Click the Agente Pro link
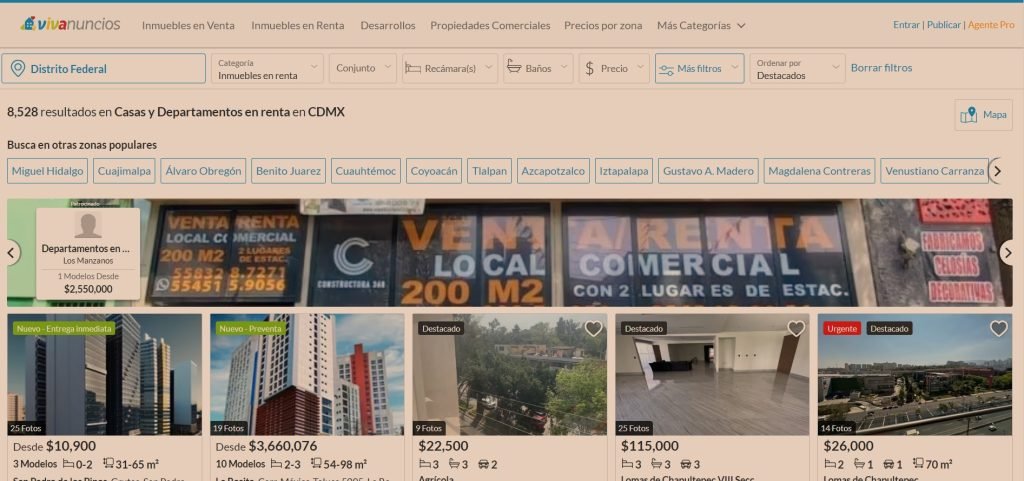This screenshot has width=1024, height=481. [x=991, y=25]
